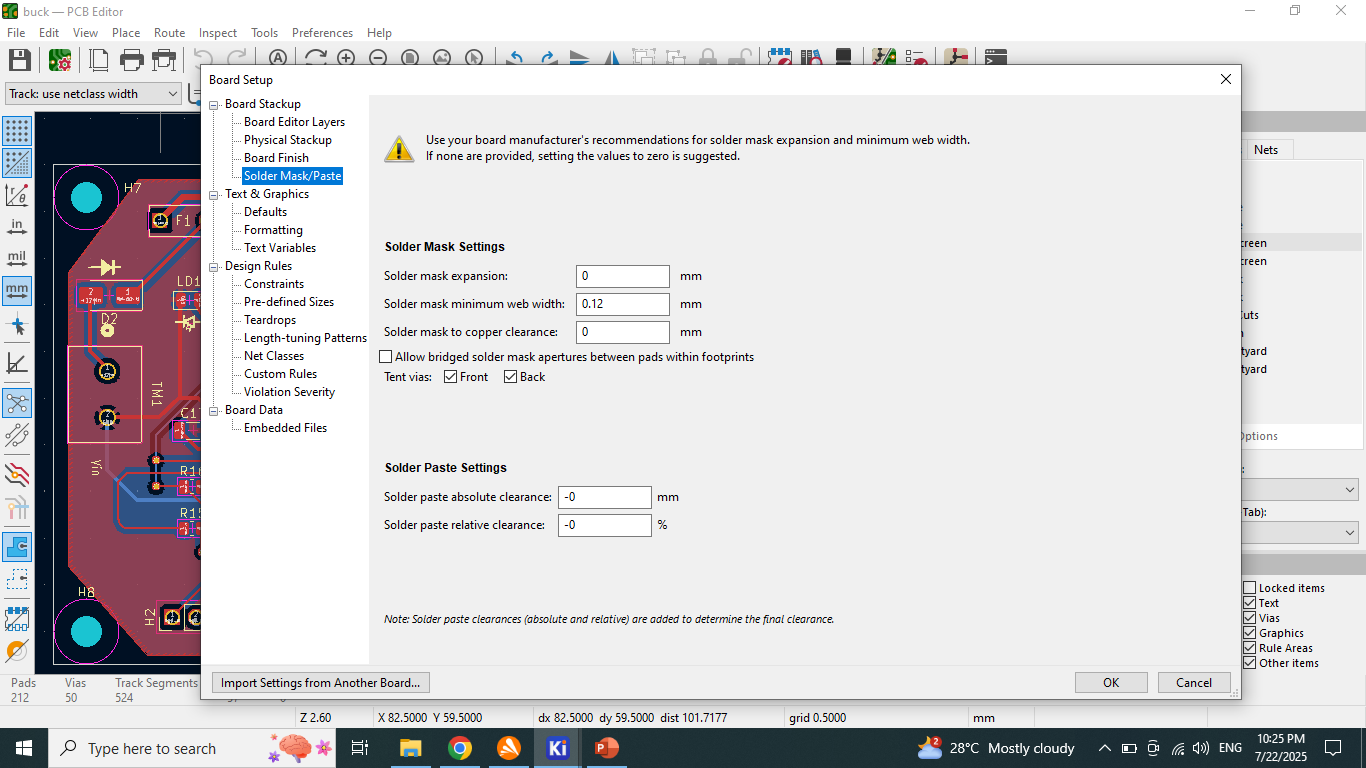Switch units to inches icon
Screen dimensions: 1366x768
pyautogui.click(x=17, y=227)
